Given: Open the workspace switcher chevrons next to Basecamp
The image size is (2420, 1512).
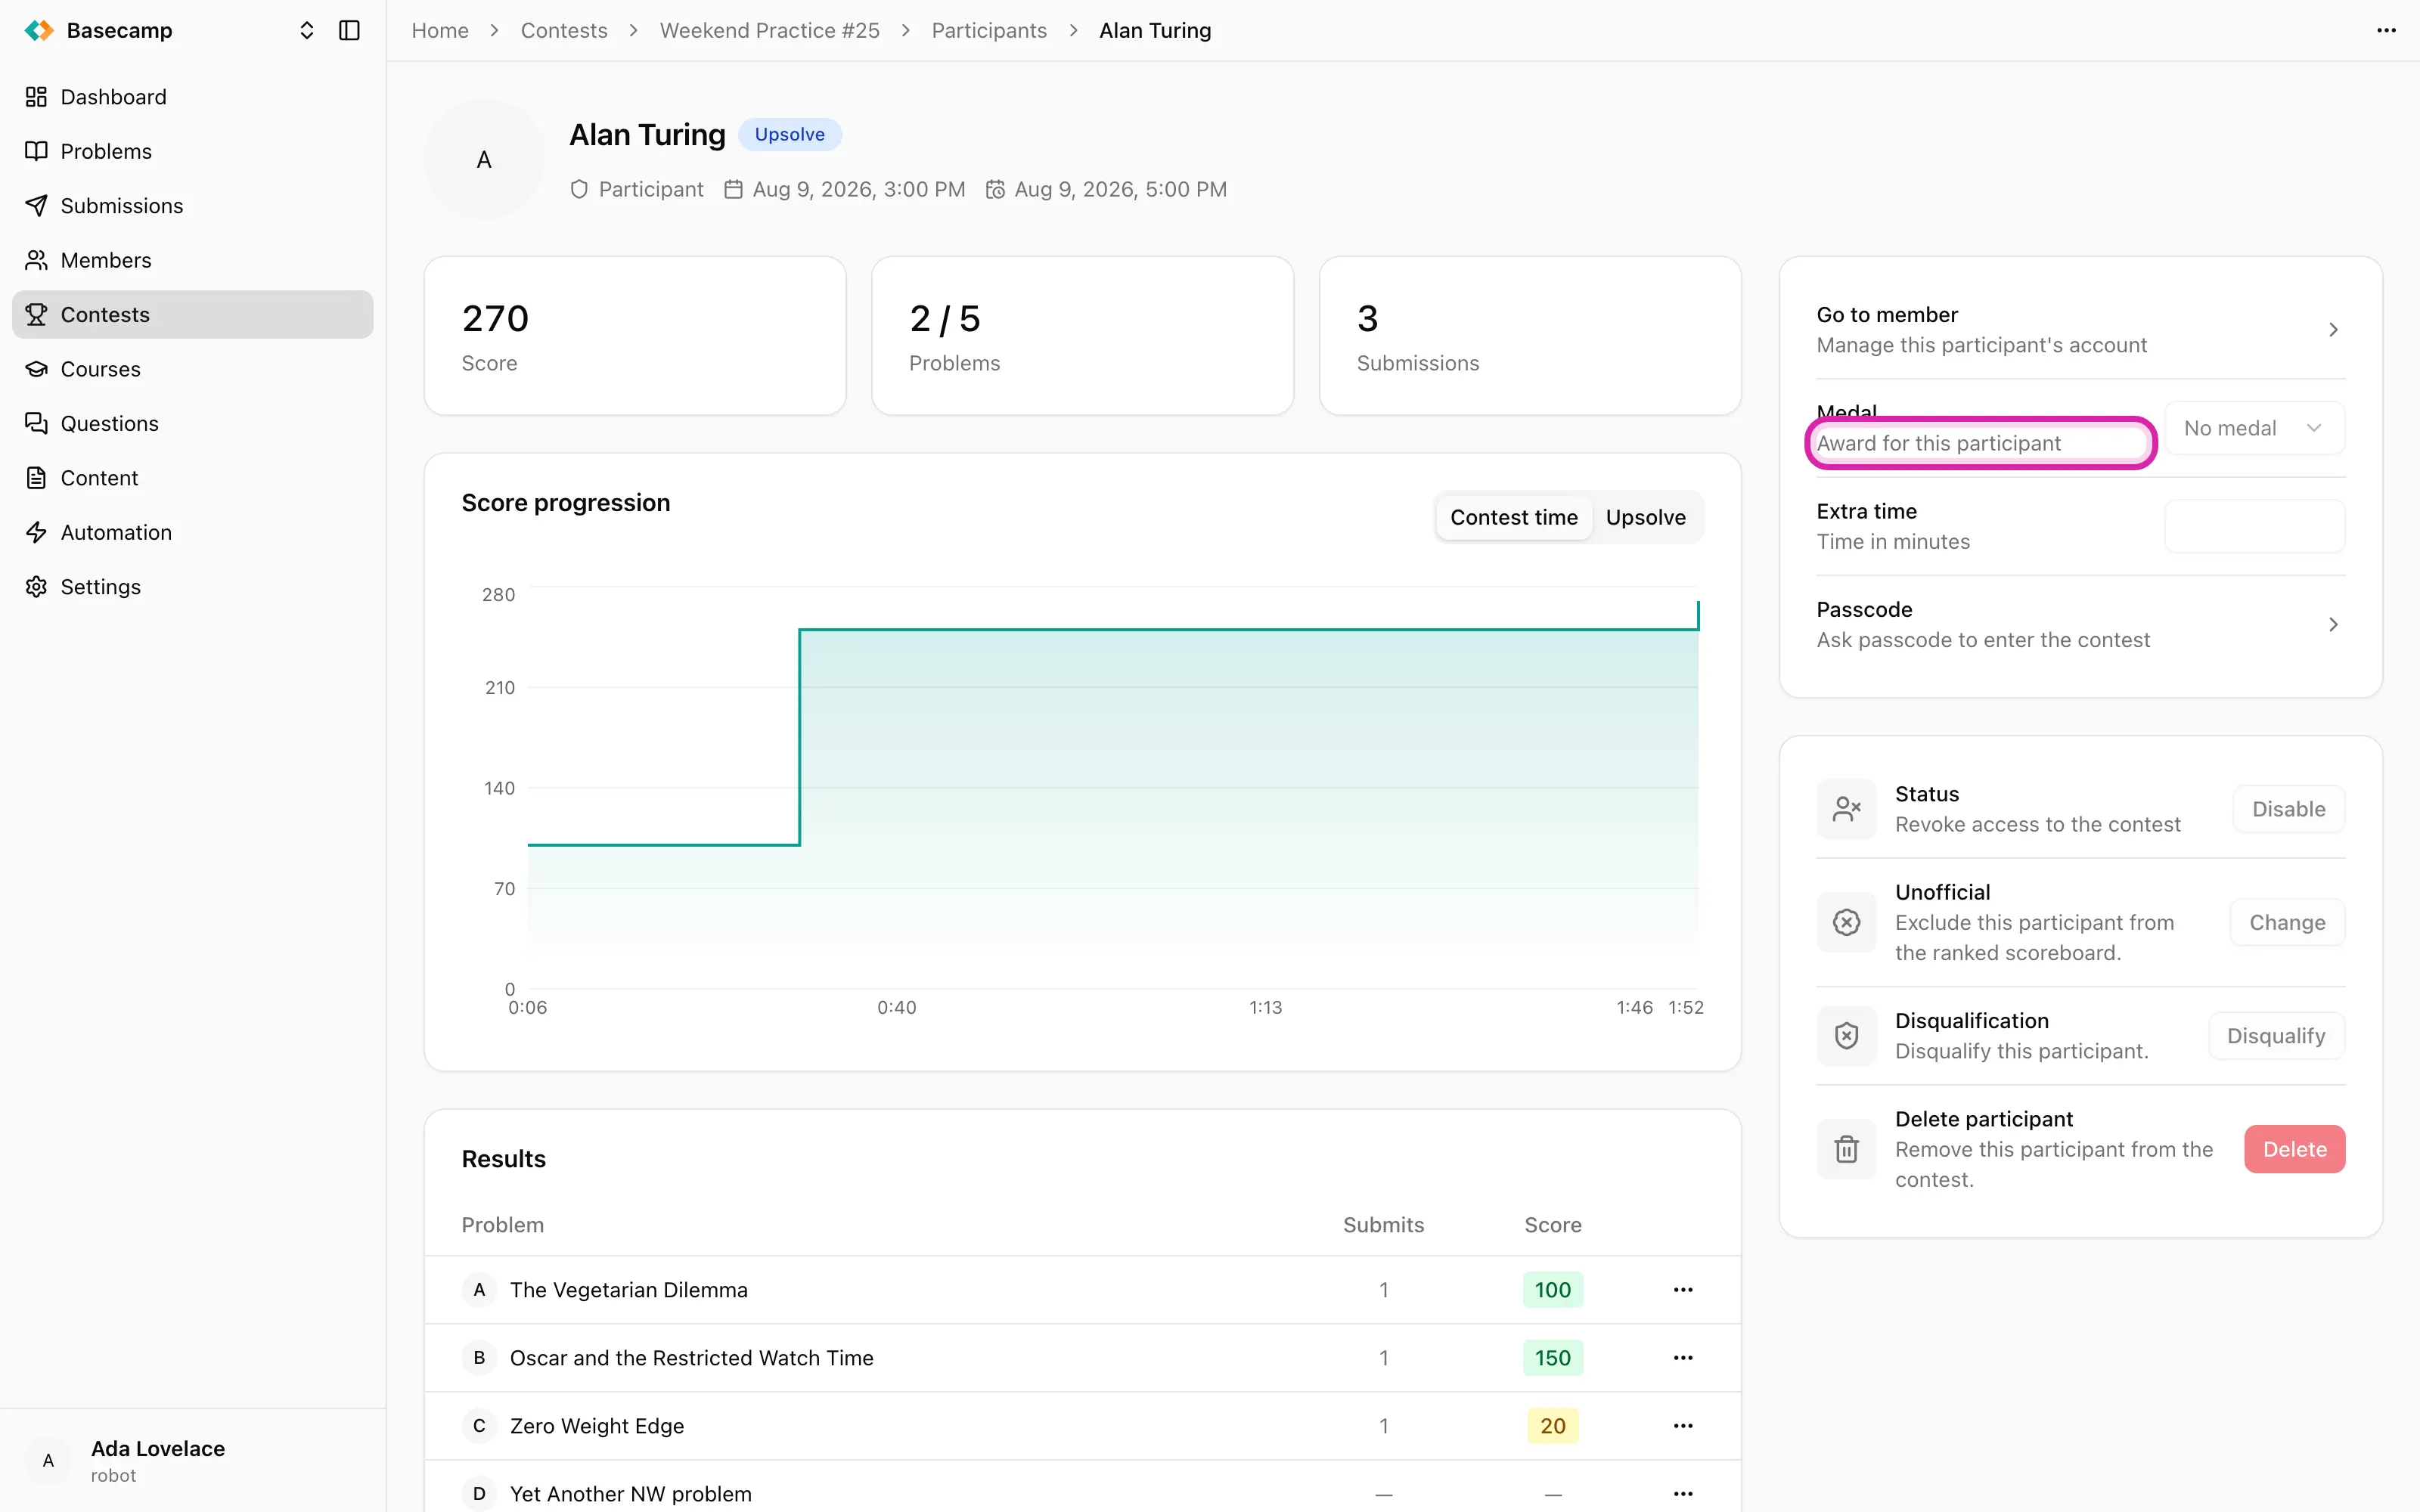Looking at the screenshot, I should pyautogui.click(x=307, y=30).
